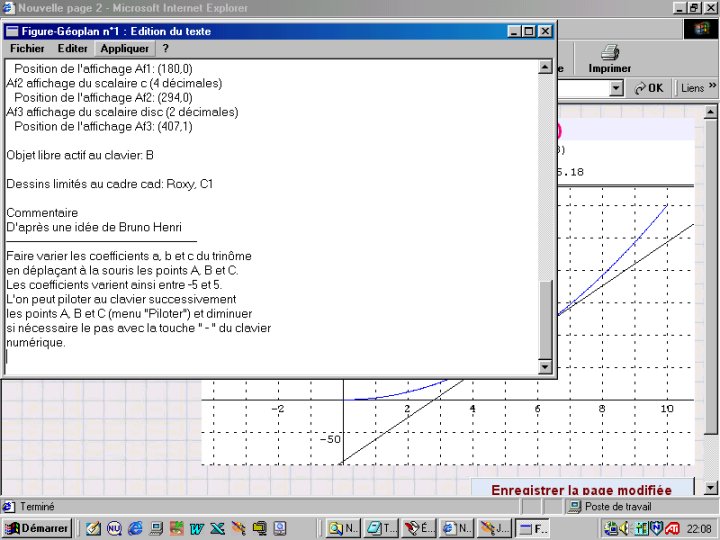Viewport: 720px width, 540px height.
Task: Click the Internet Explorer title bar icon
Action: 8,8
